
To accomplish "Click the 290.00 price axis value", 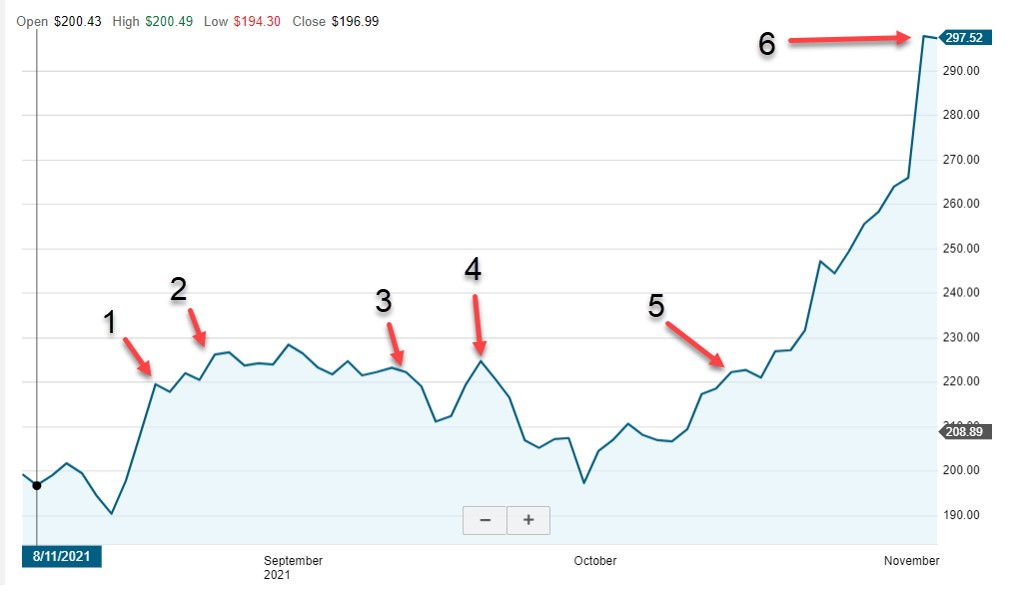I will pos(959,70).
